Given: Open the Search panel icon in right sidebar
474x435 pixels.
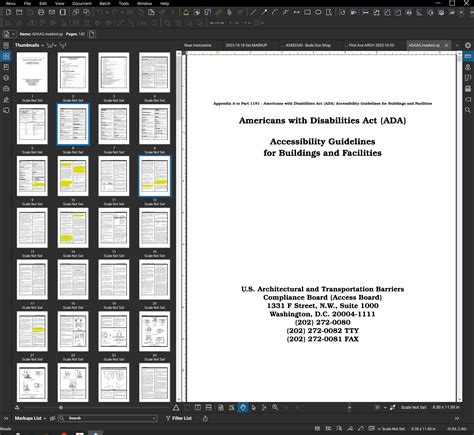Looking at the screenshot, I should tap(468, 110).
